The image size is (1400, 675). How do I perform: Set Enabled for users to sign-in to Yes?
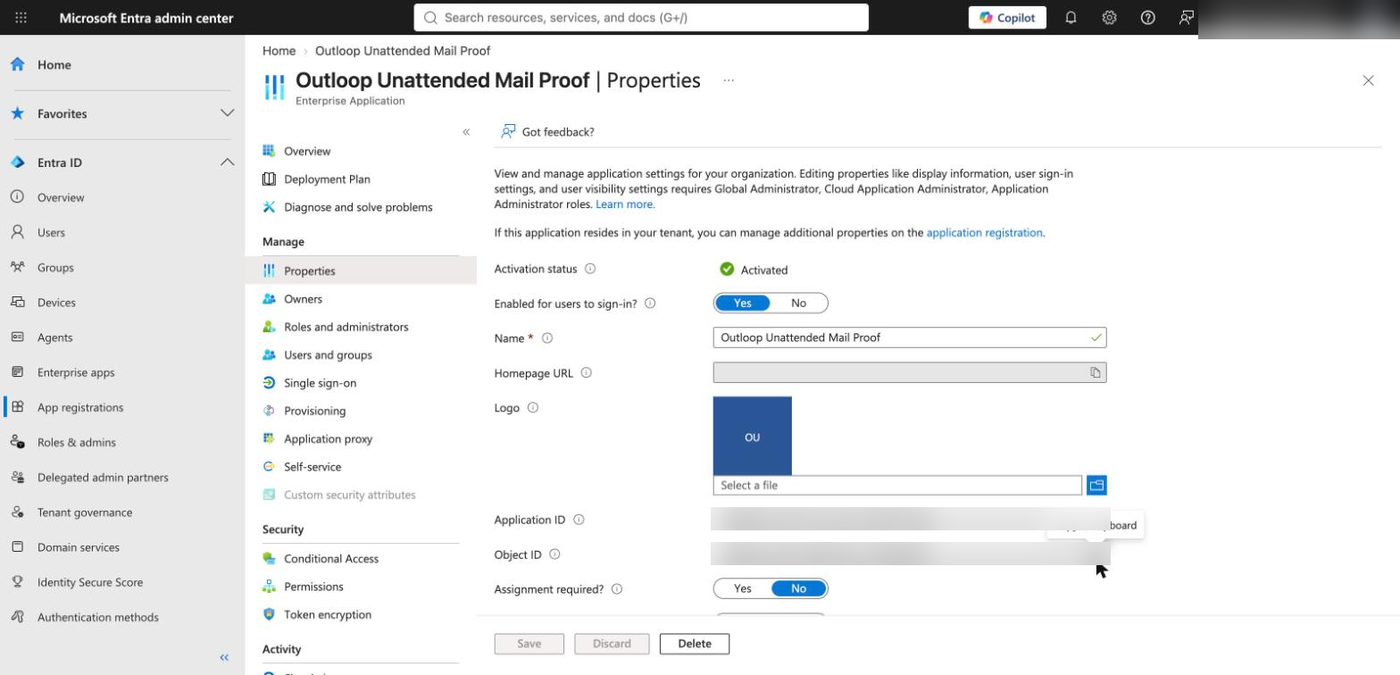click(x=743, y=303)
